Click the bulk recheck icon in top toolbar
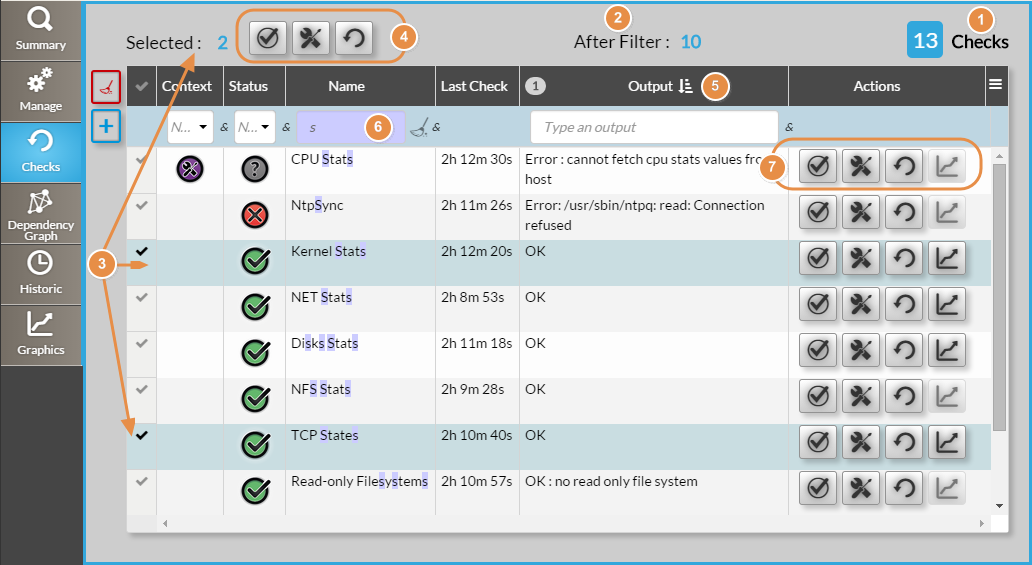This screenshot has height=565, width=1032. 353,38
